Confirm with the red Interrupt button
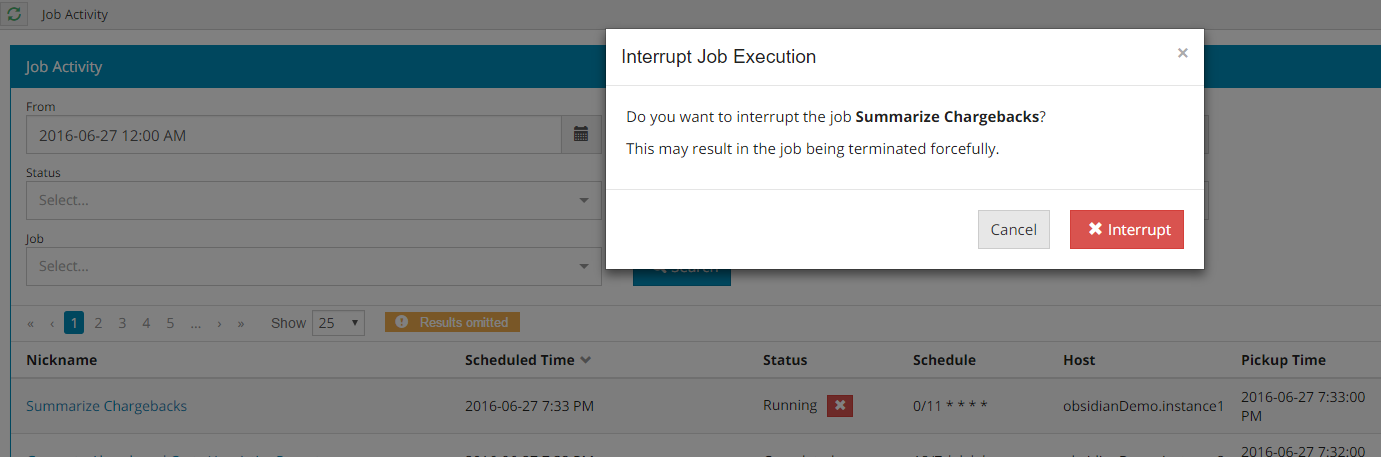 coord(1127,230)
